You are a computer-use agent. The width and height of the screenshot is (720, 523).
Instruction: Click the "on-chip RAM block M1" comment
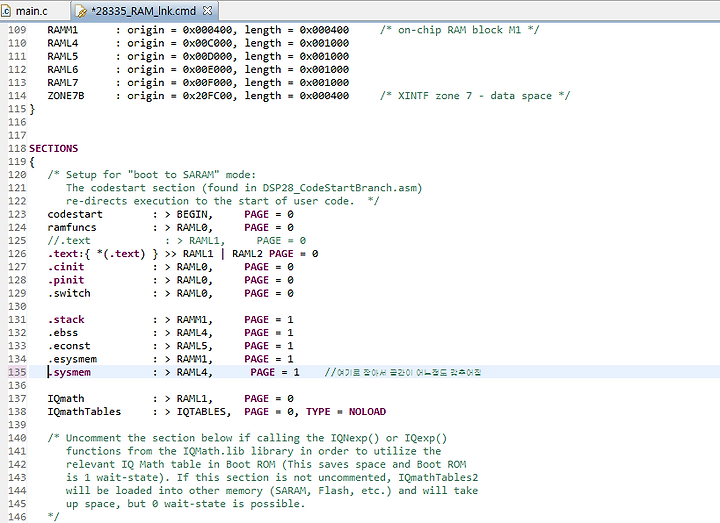460,30
